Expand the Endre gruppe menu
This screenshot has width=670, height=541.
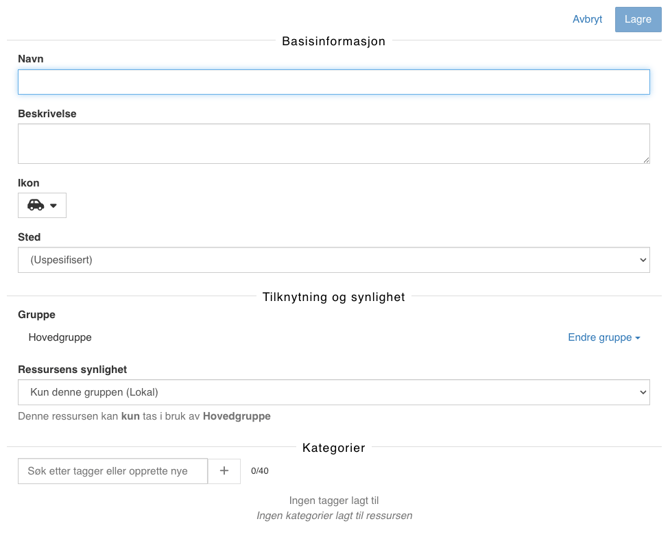coord(603,338)
